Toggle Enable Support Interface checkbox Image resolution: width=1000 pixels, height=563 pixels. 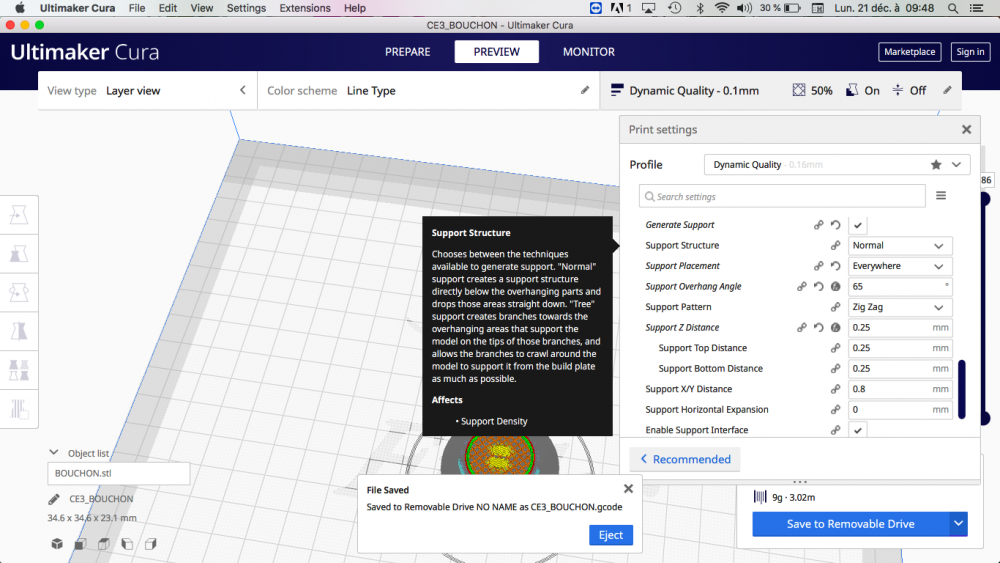(858, 430)
